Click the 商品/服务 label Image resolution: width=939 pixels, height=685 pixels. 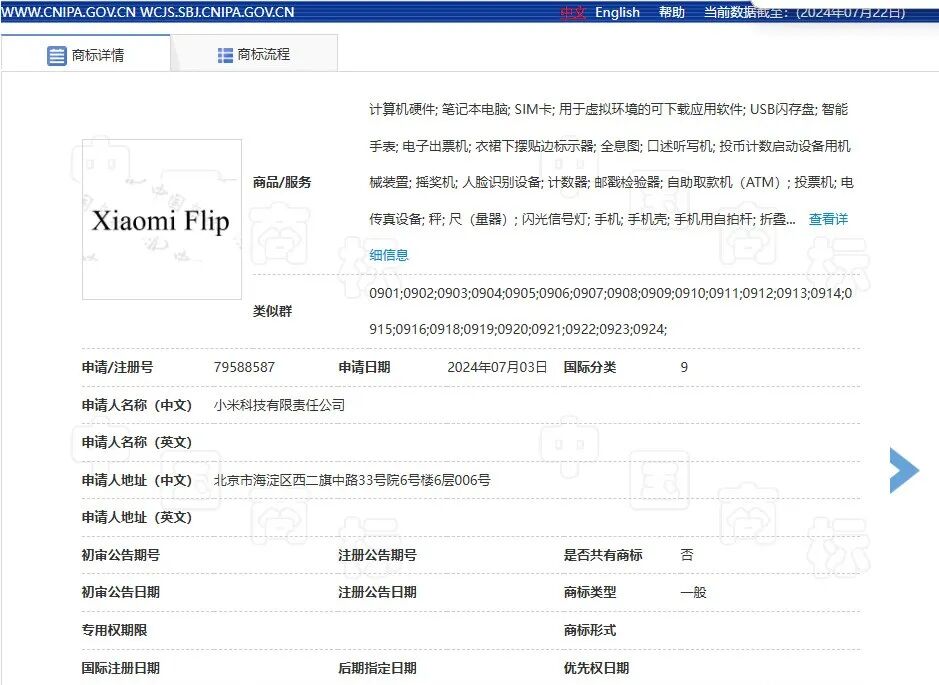[x=282, y=182]
